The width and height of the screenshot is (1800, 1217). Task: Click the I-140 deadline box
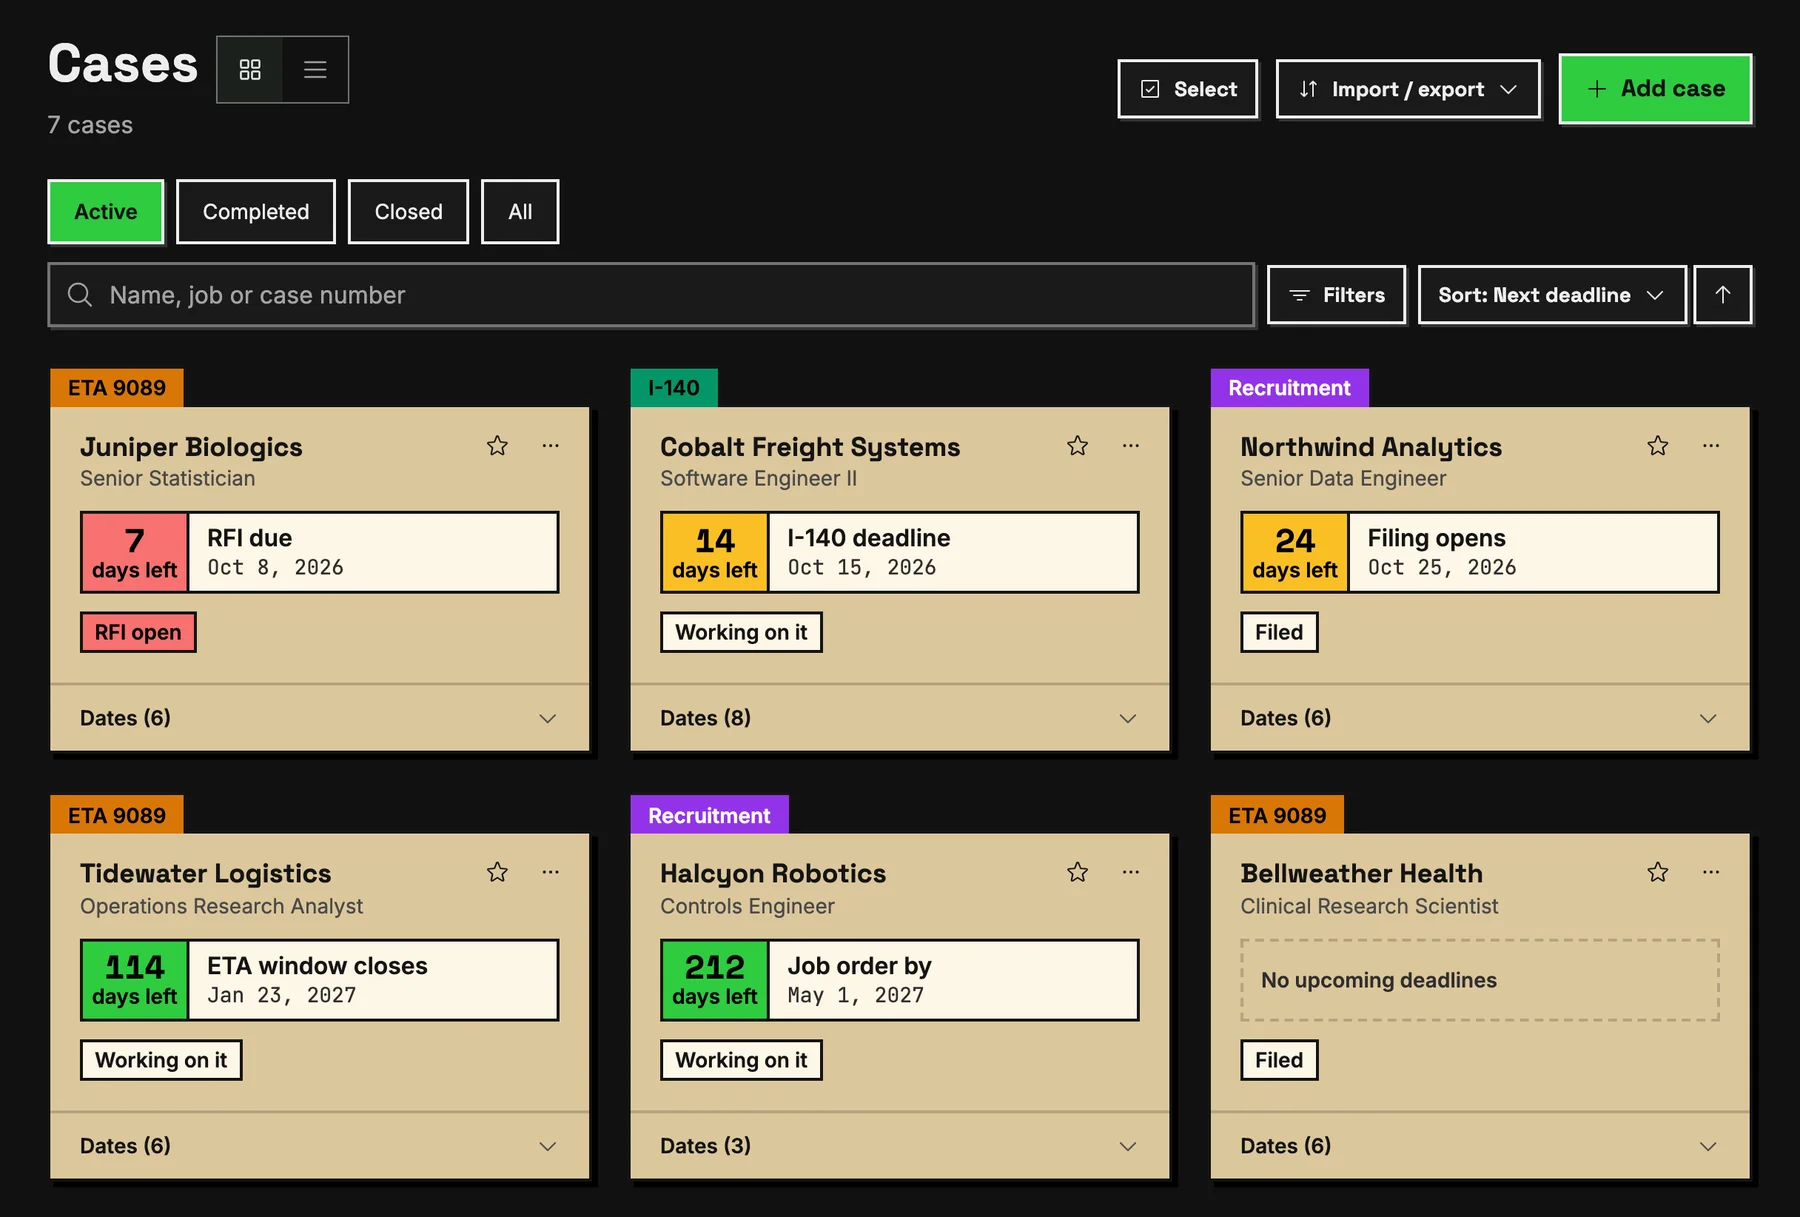pos(899,552)
